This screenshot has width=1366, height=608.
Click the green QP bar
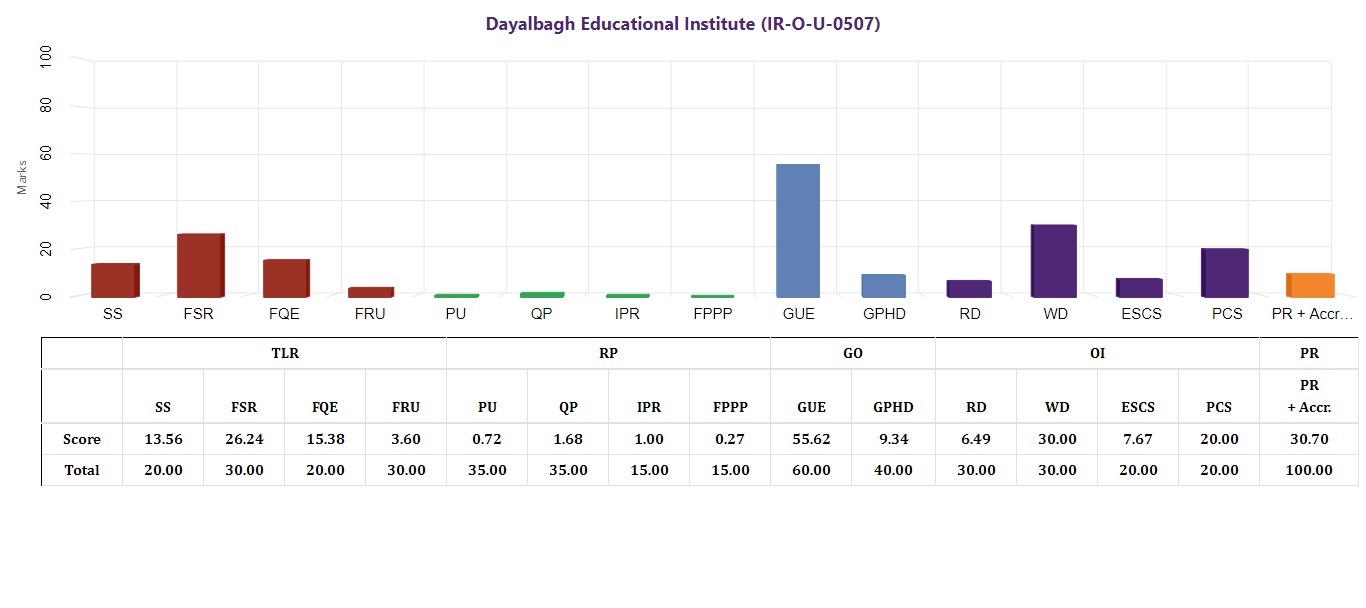(542, 295)
